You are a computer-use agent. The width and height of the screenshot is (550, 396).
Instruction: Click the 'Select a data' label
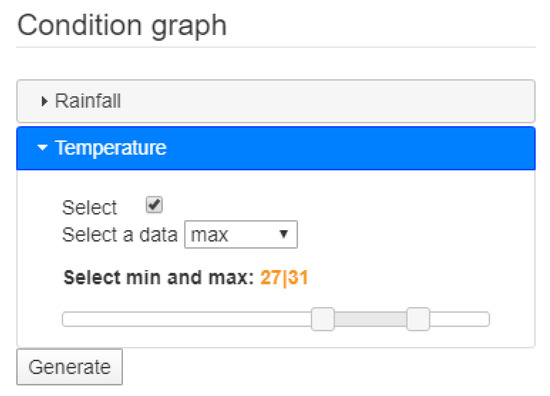pos(120,235)
